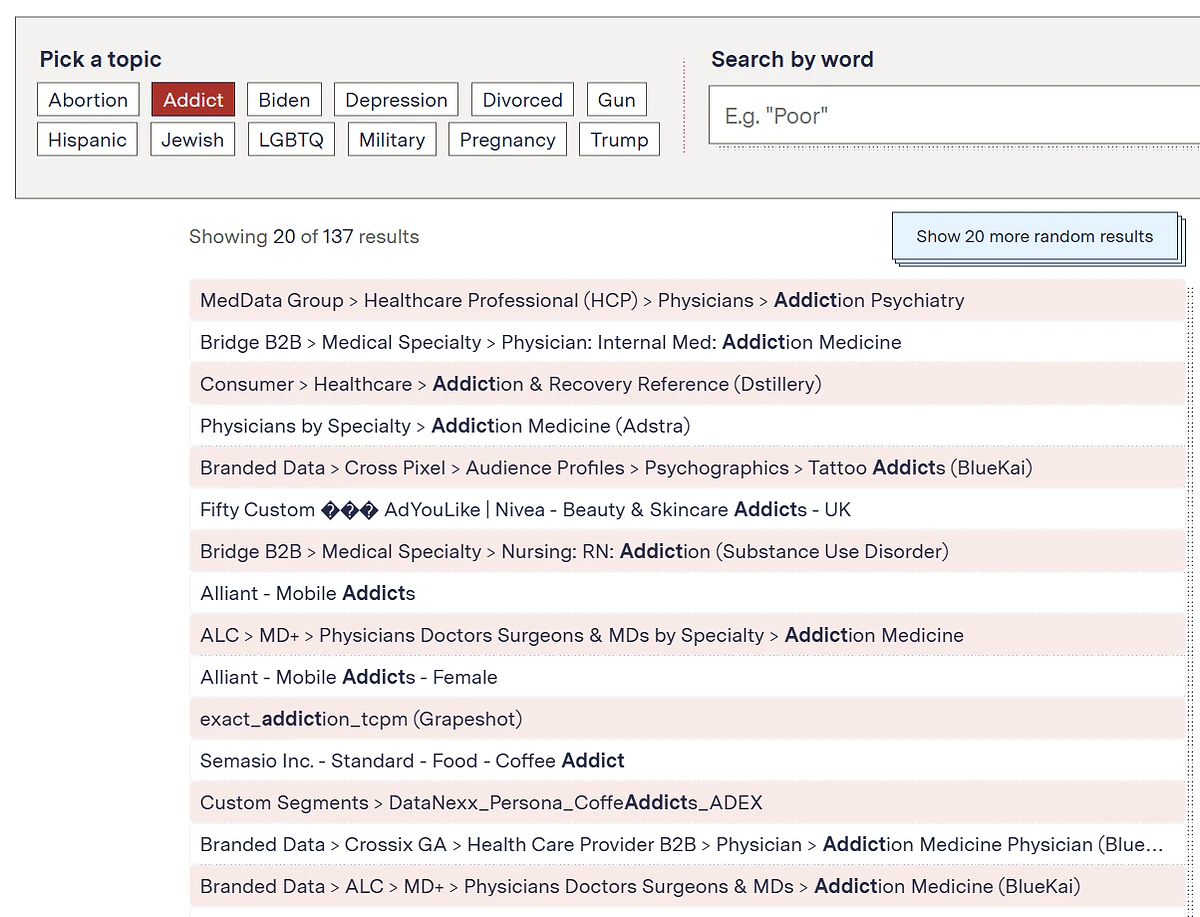Click the exact_addiction_tcpm (Grapeshot) result

pyautogui.click(x=686, y=719)
